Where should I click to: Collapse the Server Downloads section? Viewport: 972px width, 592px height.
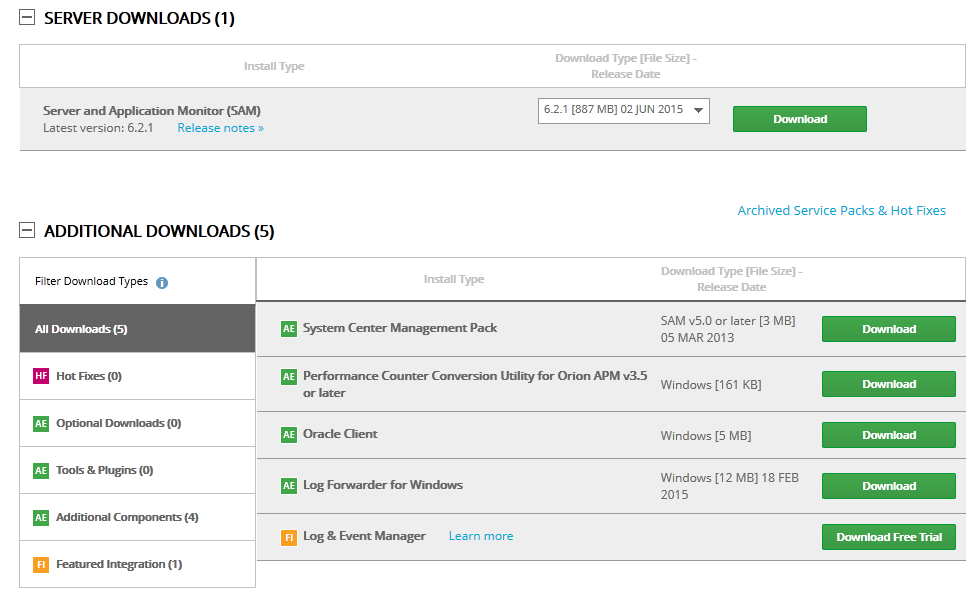click(27, 17)
